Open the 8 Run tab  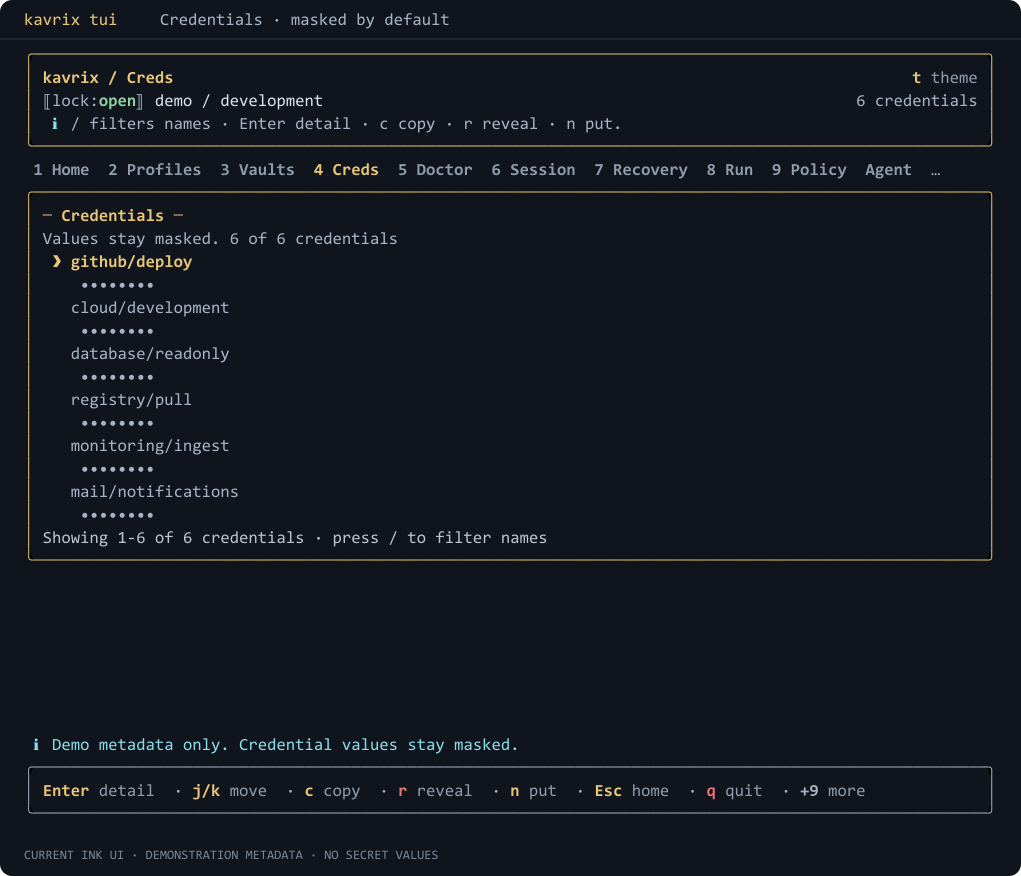pos(730,170)
